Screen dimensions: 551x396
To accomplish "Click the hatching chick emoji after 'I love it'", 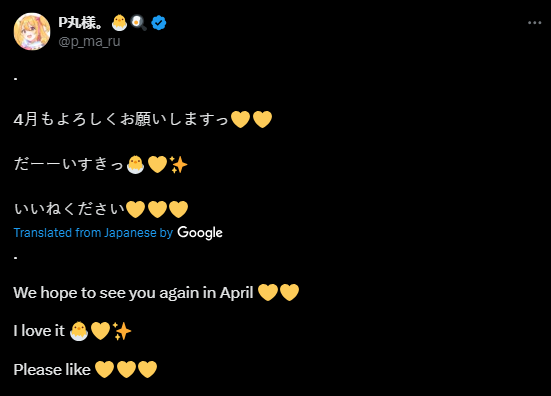I will point(79,331).
